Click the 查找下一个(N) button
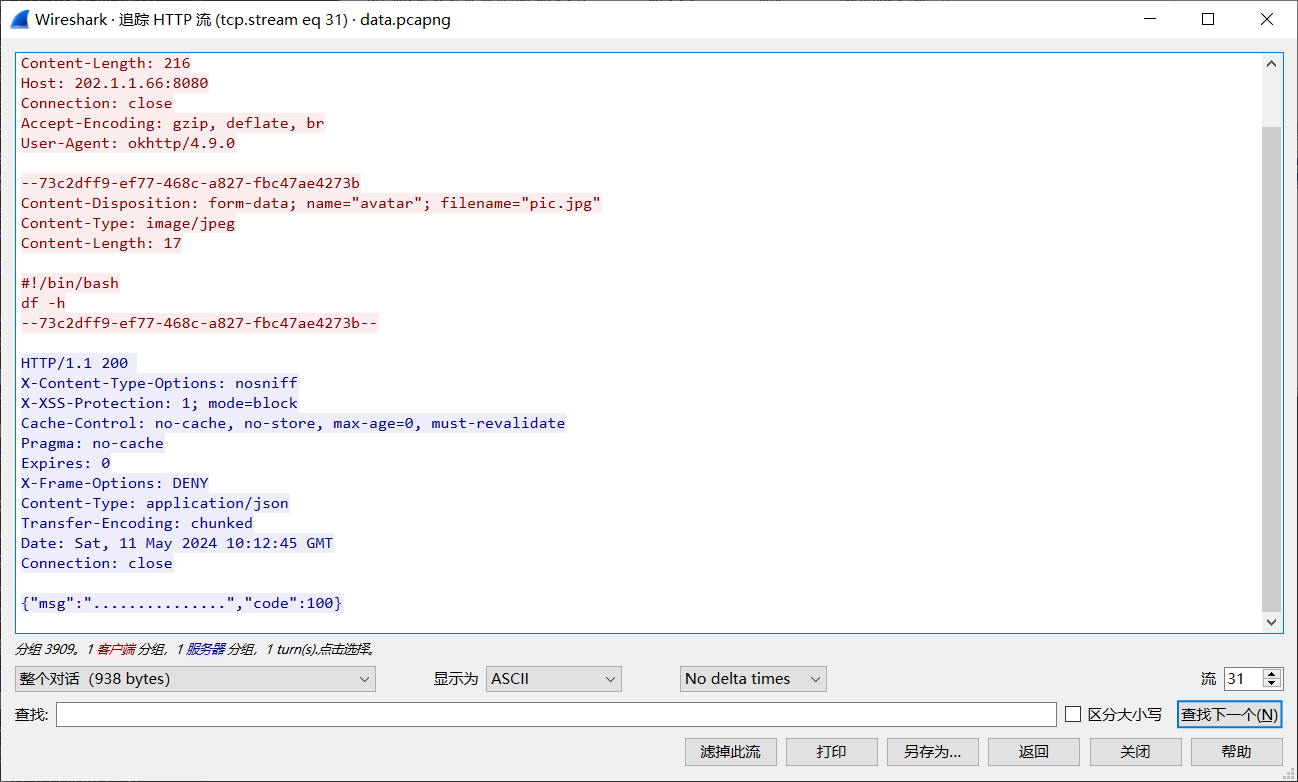This screenshot has width=1298, height=782. 1229,714
